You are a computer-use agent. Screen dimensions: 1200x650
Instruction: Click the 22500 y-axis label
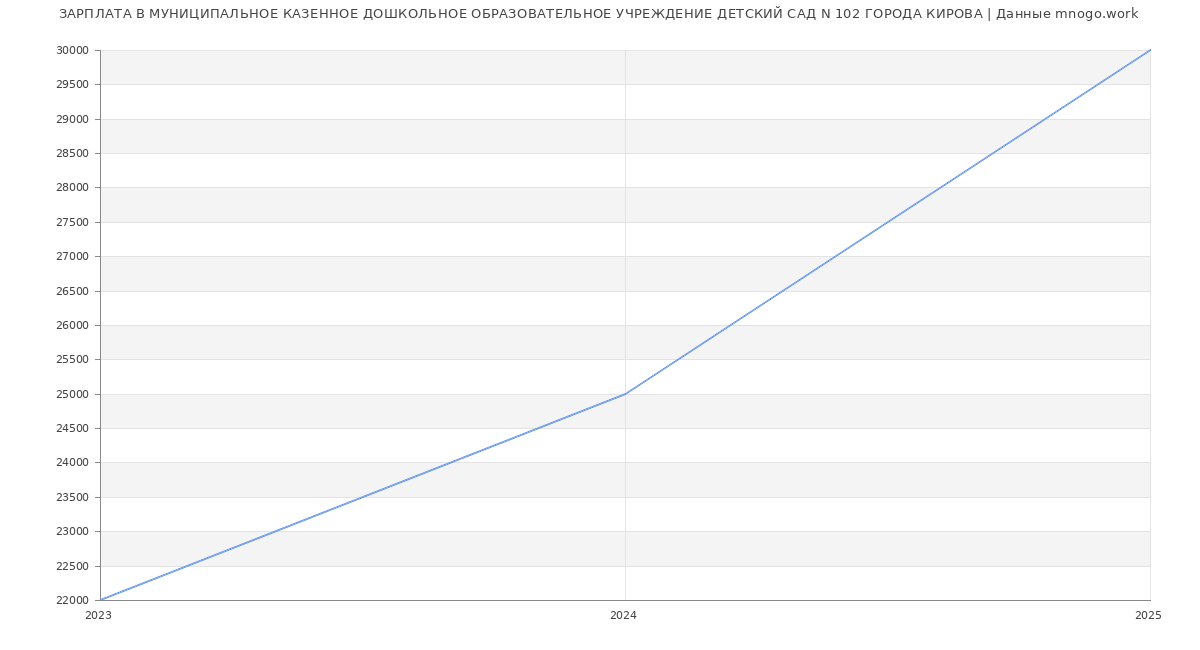72,566
